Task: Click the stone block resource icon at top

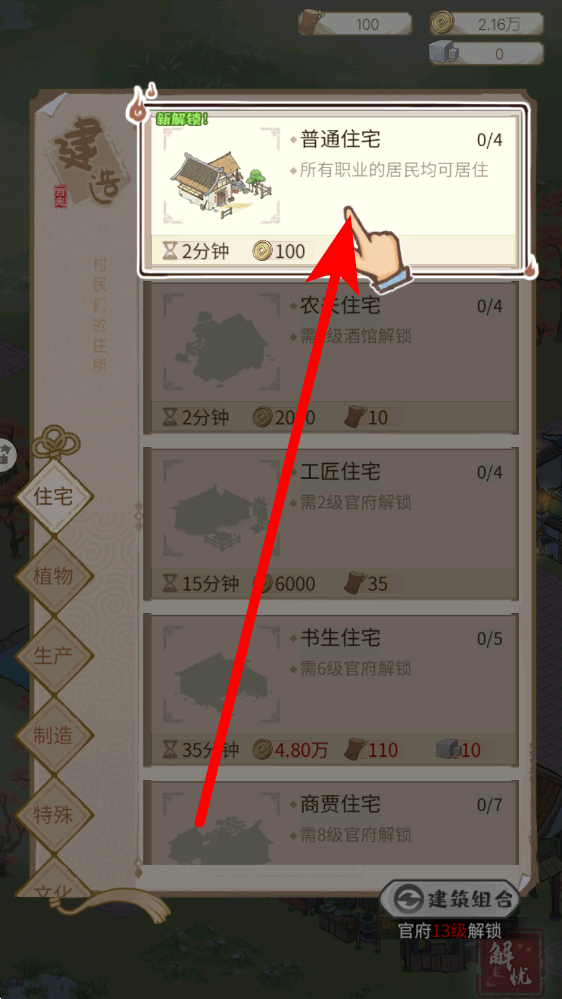Action: (442, 52)
